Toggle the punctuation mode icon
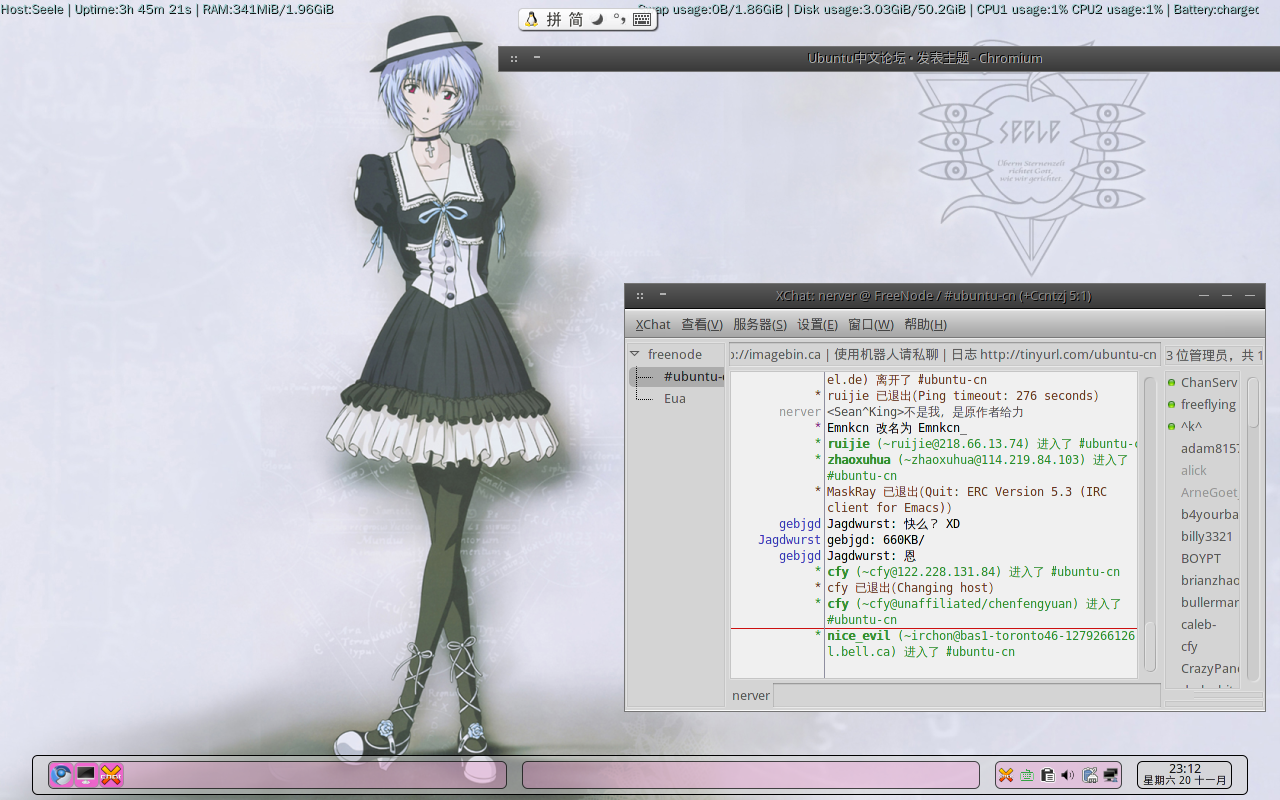This screenshot has height=800, width=1280. click(619, 19)
